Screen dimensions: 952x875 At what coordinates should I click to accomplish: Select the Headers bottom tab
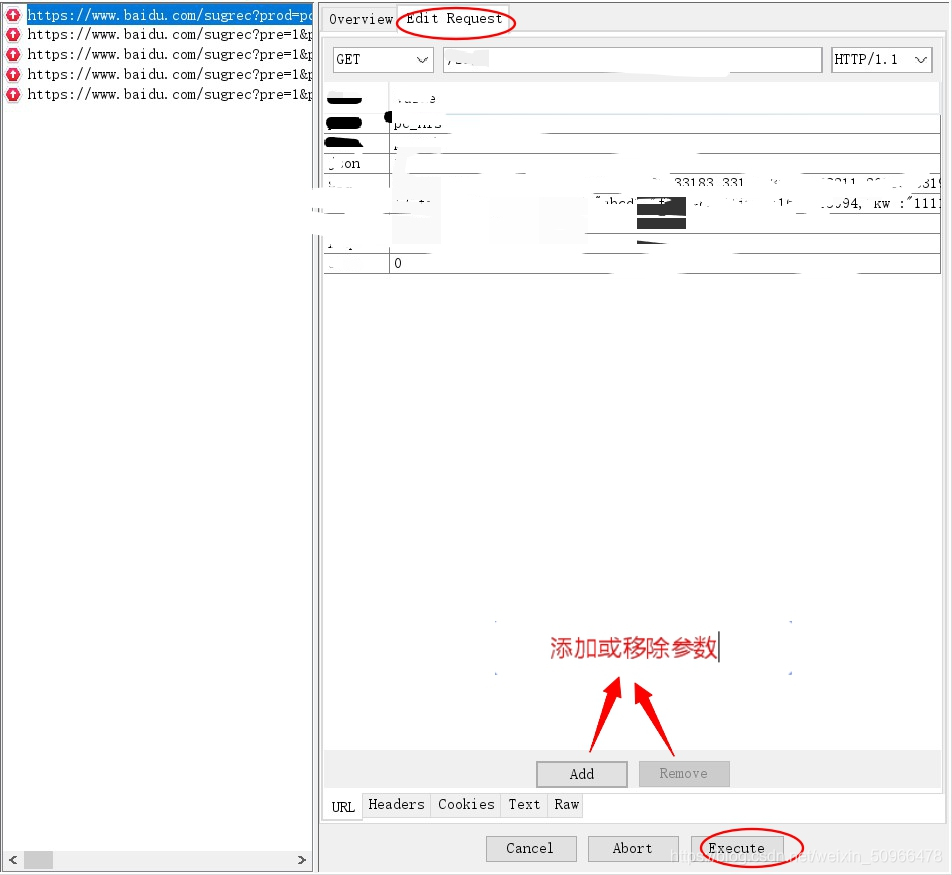point(396,805)
